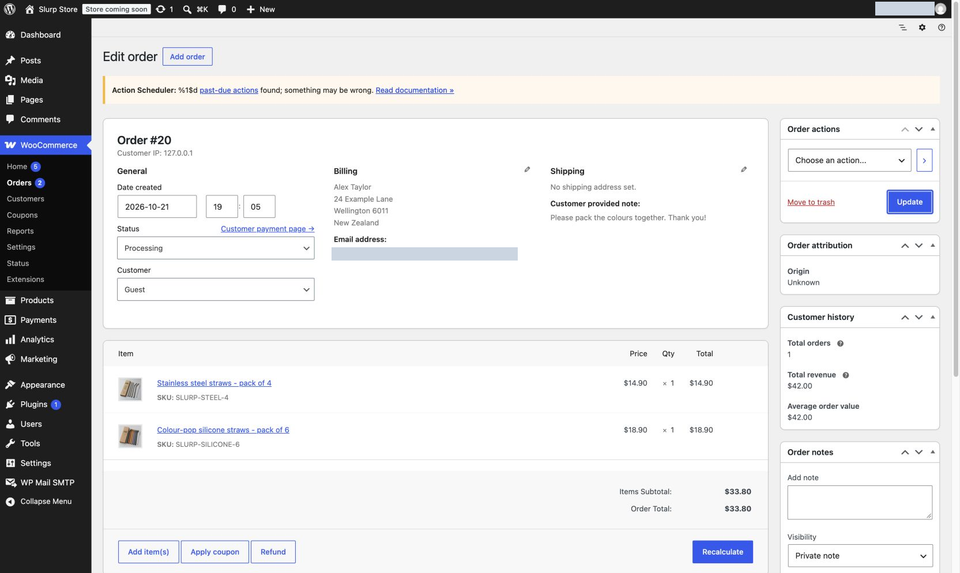Click the minute field showing 05
This screenshot has height=573, width=960.
(259, 206)
